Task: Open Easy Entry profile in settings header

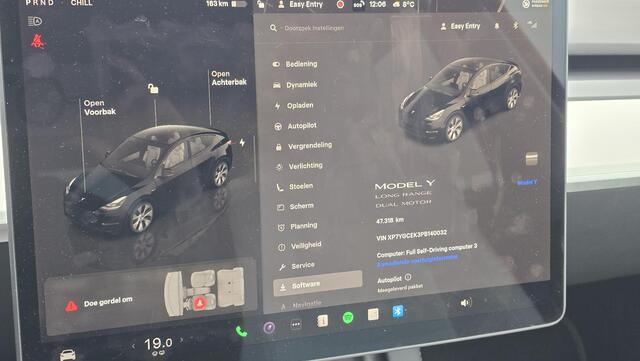Action: coord(460,26)
